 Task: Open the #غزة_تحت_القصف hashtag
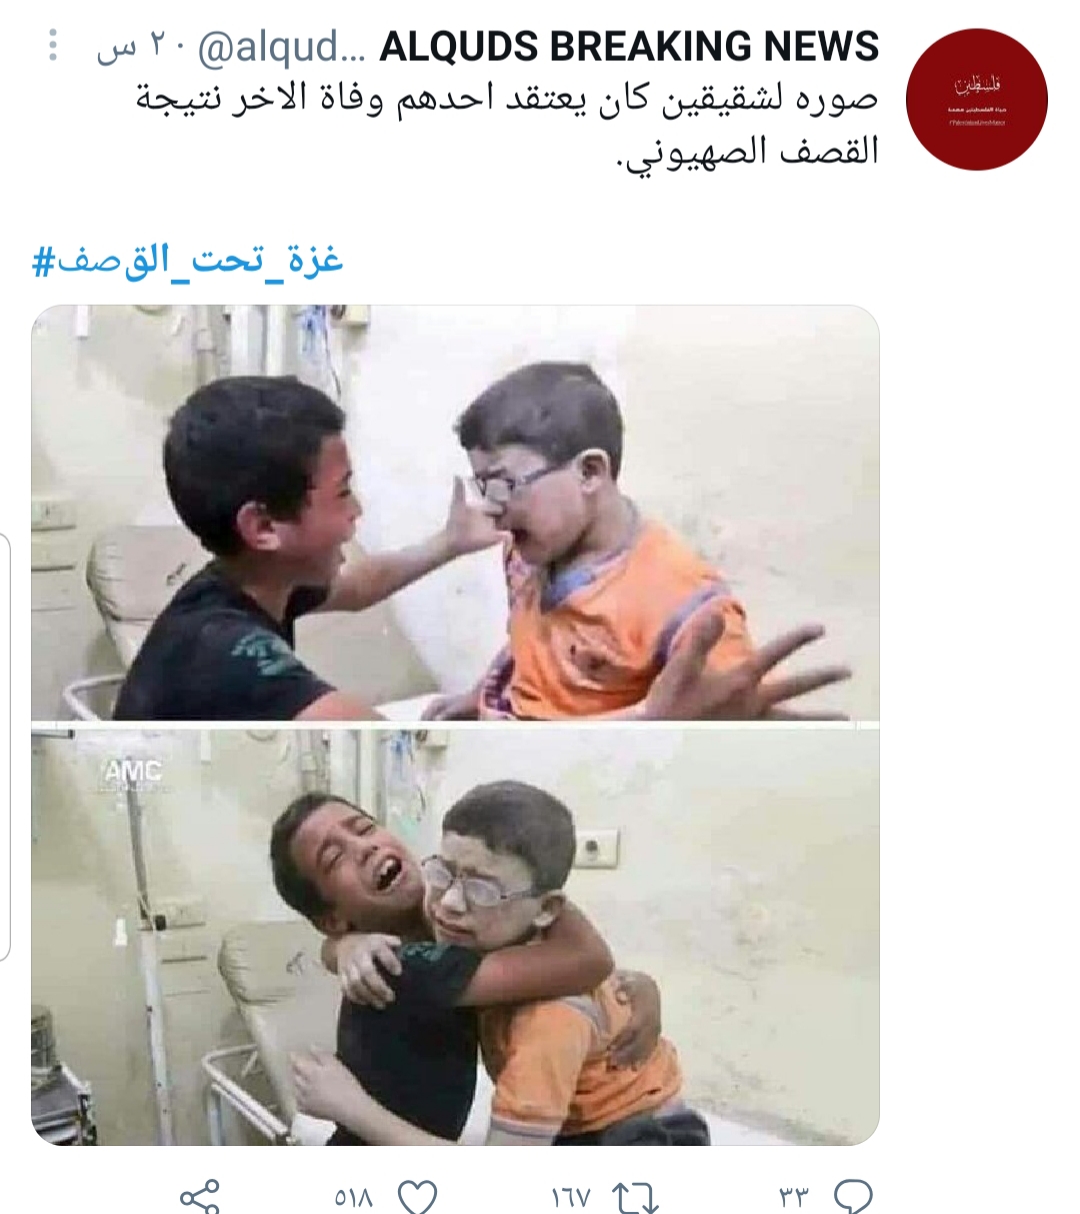pyautogui.click(x=188, y=260)
